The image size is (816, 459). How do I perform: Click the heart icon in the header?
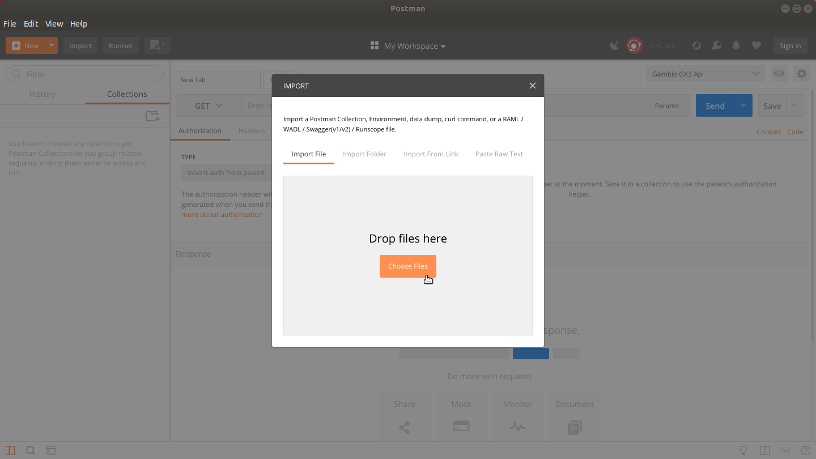tap(757, 45)
